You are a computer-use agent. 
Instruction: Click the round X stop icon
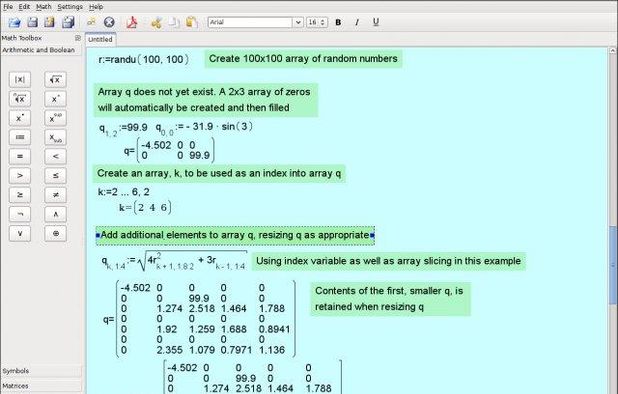tap(109, 22)
